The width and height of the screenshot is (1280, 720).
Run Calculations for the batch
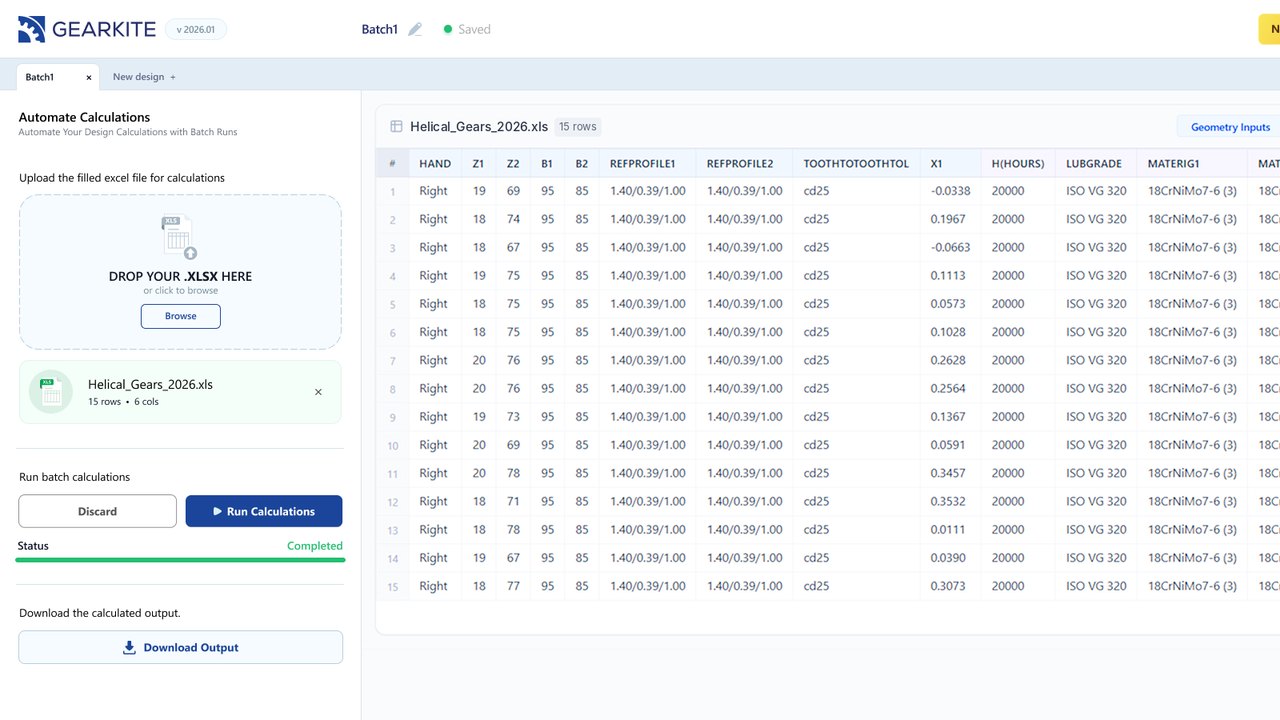[x=264, y=511]
